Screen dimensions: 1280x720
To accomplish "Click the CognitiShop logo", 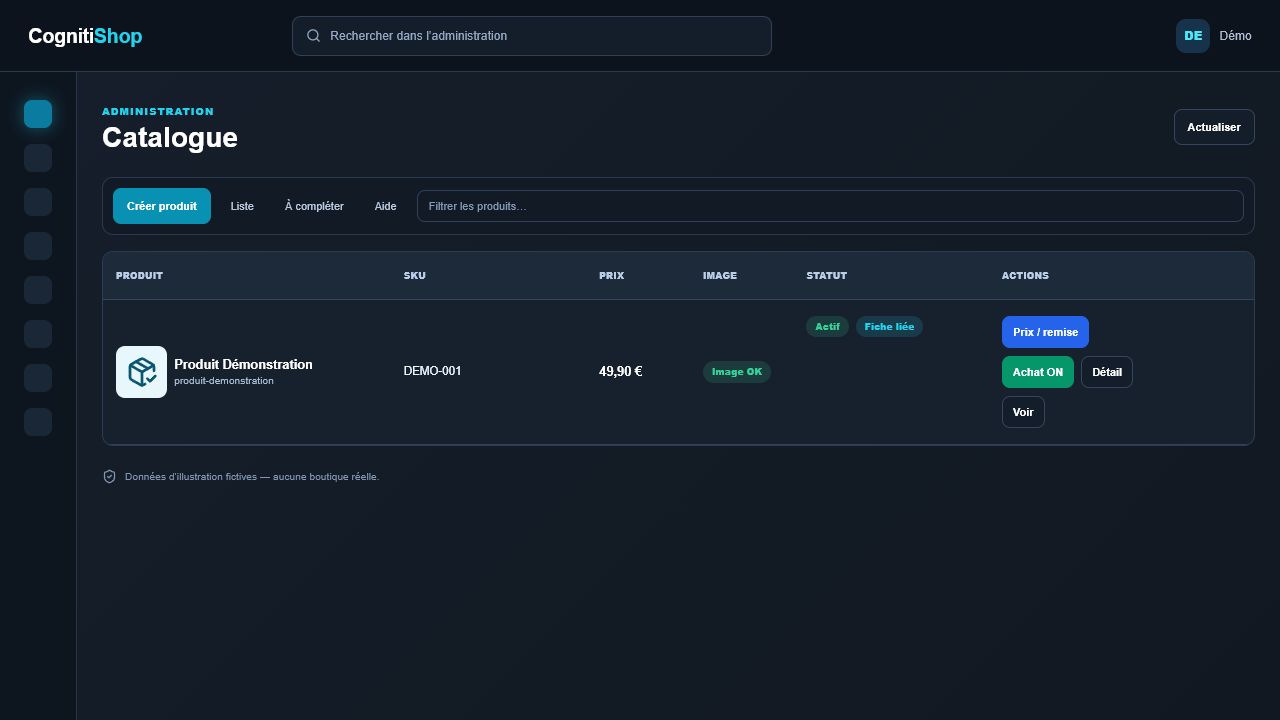I will click(85, 36).
